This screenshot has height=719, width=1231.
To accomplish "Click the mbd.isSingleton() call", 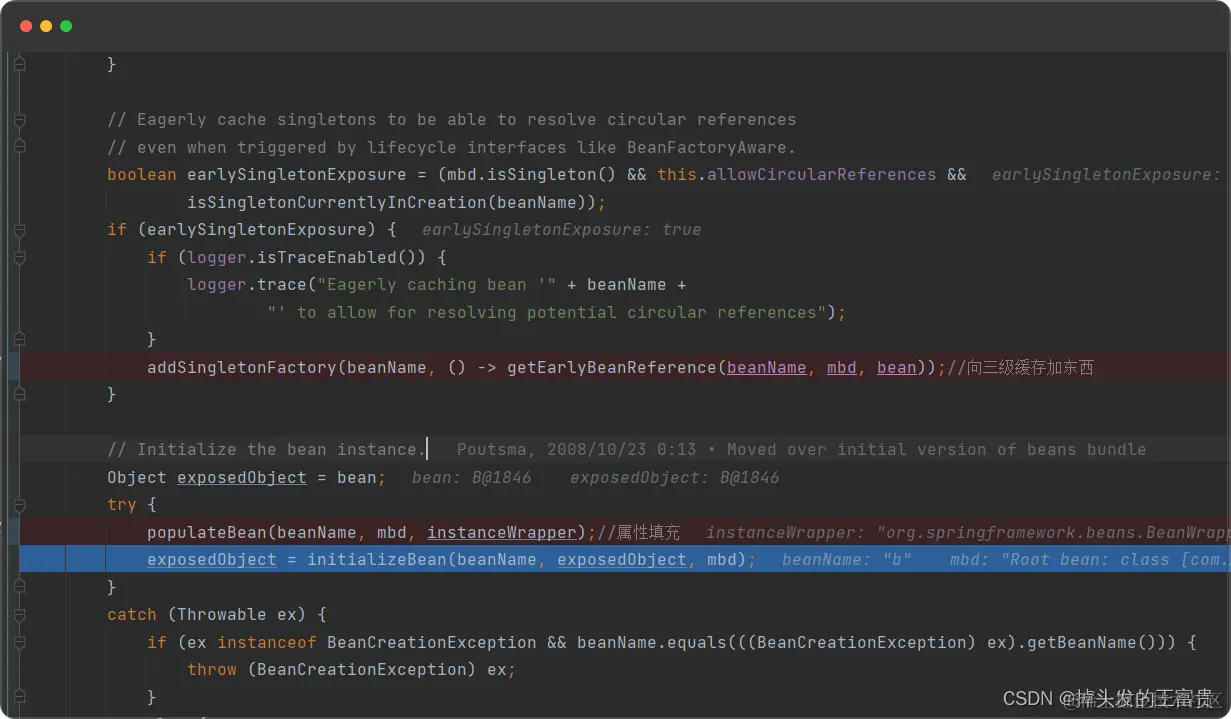I will [x=531, y=174].
